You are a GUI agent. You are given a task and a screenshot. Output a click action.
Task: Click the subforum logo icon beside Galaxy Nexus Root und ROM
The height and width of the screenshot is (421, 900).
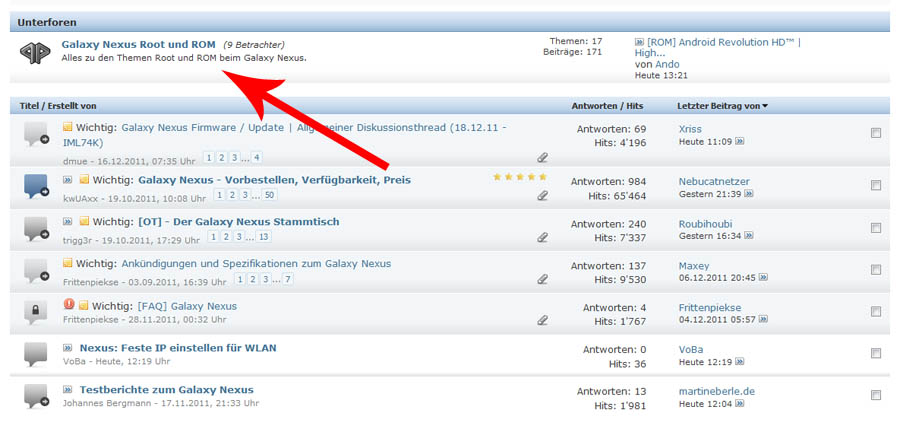35,53
